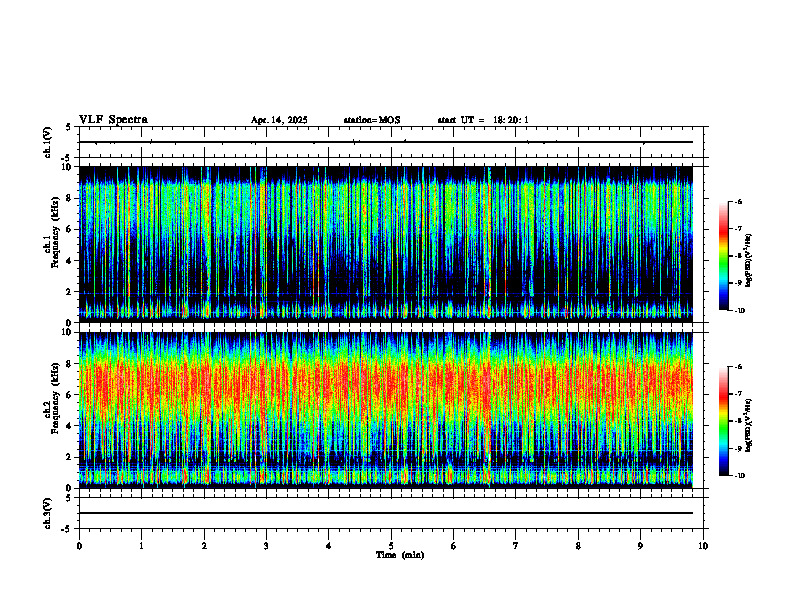Click the "10" tick on the time axis
792x612 pixels.
(703, 546)
